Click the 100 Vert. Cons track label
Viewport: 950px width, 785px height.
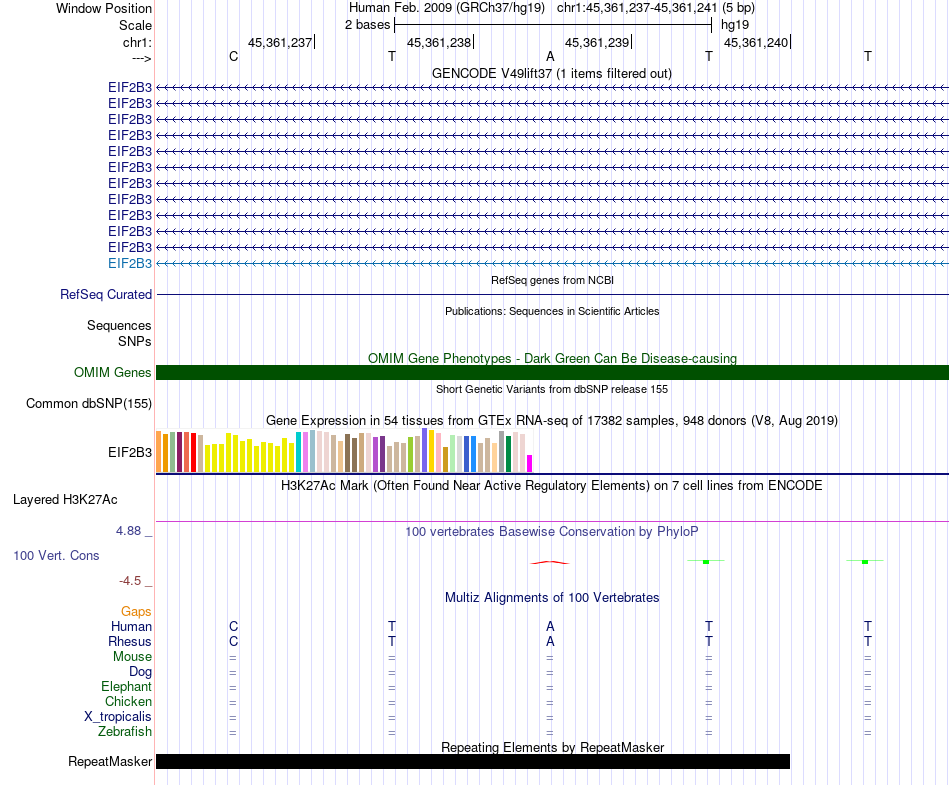point(56,555)
